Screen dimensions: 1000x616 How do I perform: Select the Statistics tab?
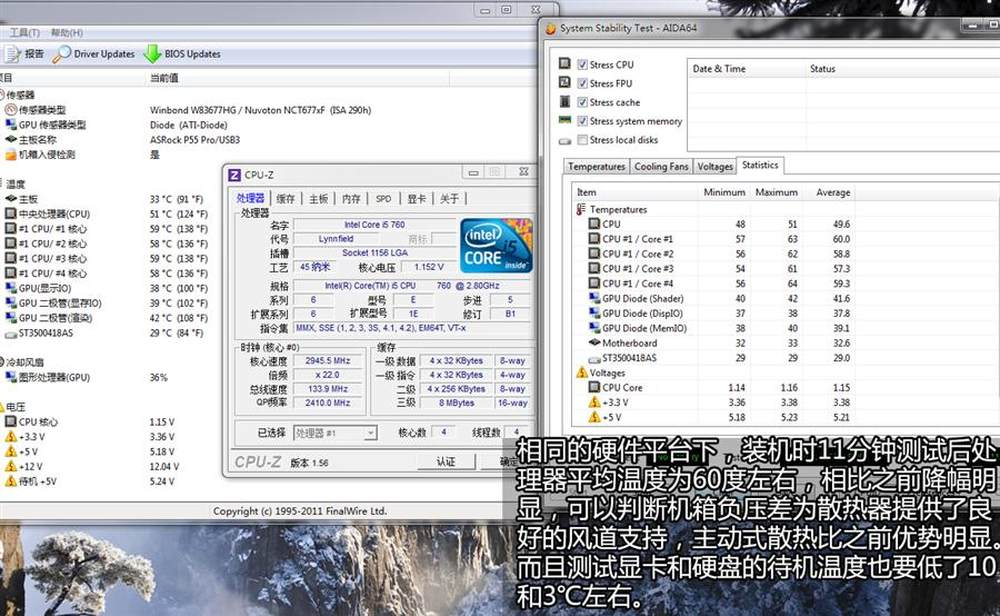tap(760, 165)
